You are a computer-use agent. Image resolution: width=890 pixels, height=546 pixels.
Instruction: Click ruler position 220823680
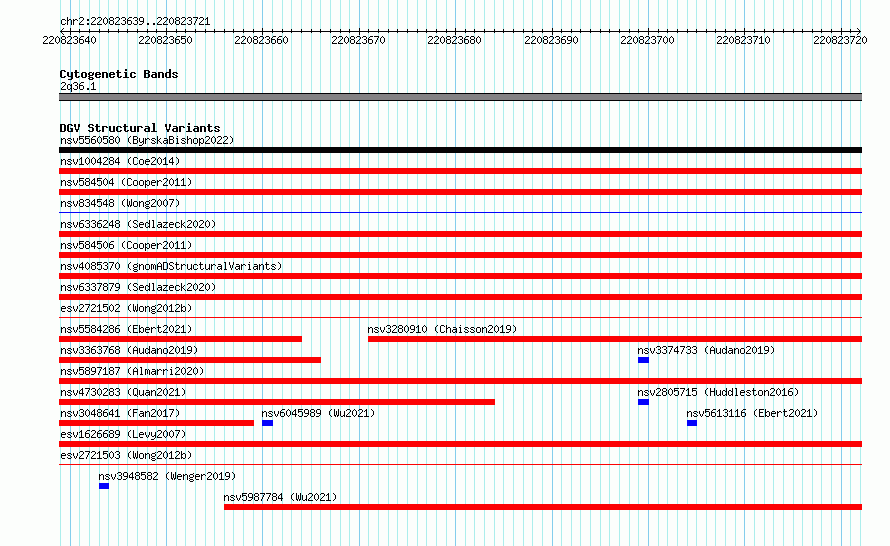click(454, 40)
